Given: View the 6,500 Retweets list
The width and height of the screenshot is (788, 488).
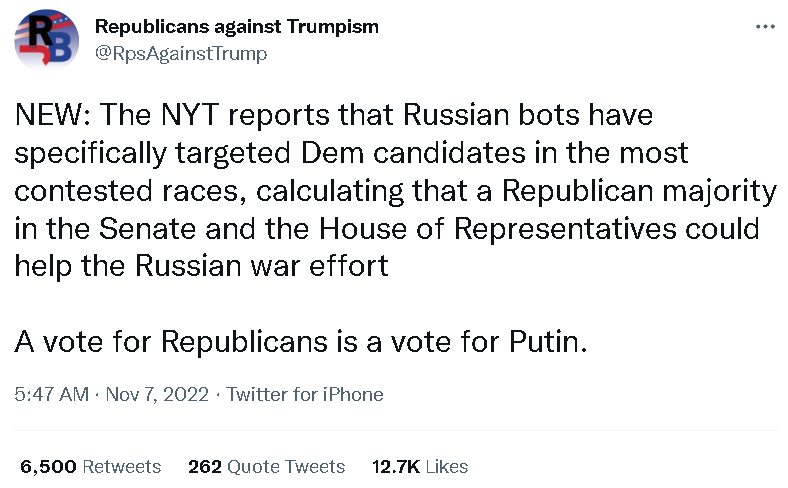Looking at the screenshot, I should (90, 466).
